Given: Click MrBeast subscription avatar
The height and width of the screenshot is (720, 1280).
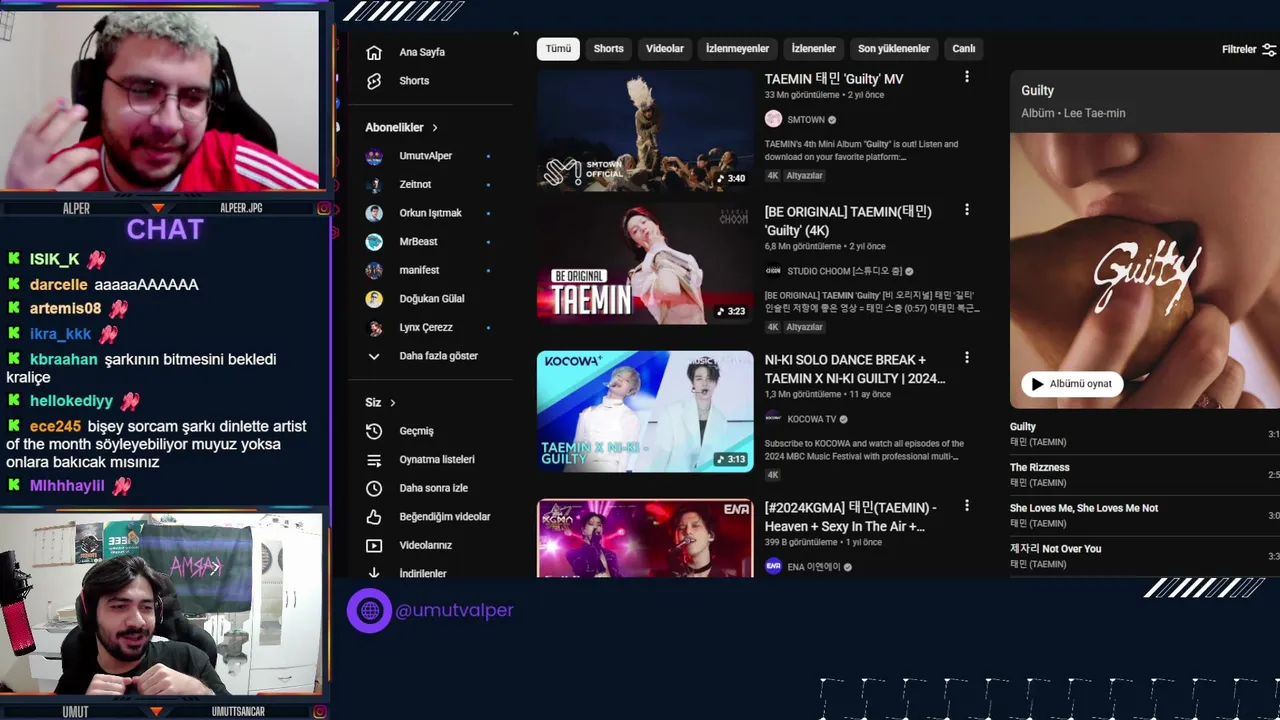Looking at the screenshot, I should pos(374,242).
